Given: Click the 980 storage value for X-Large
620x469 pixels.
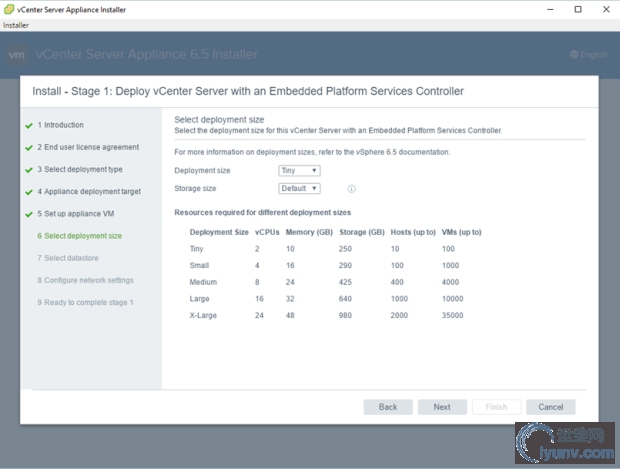Looking at the screenshot, I should (x=345, y=315).
